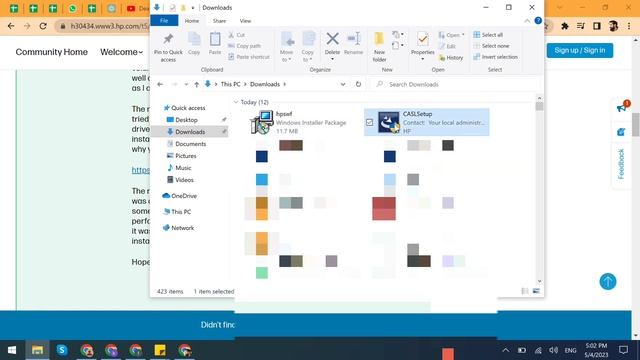Open Explorer help icon
This screenshot has height=360, width=640.
[538, 20]
